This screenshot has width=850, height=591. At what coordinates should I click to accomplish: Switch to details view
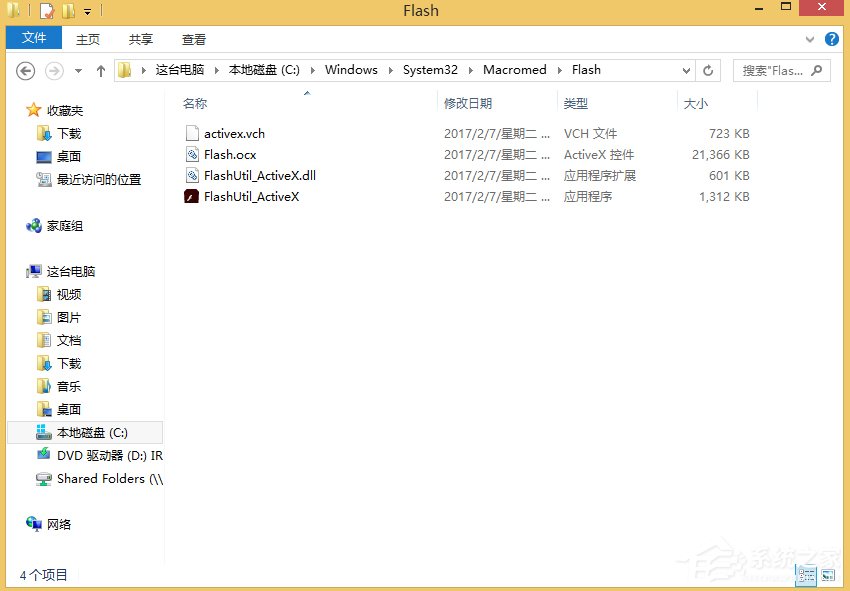coord(806,576)
